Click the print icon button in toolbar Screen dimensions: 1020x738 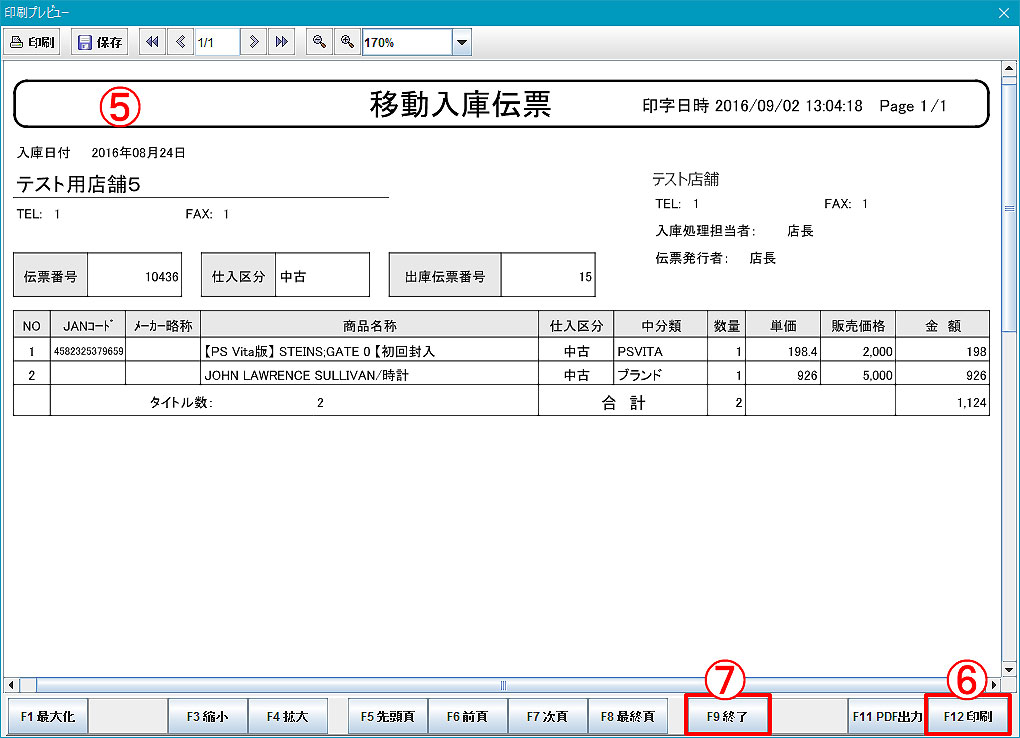tap(33, 42)
